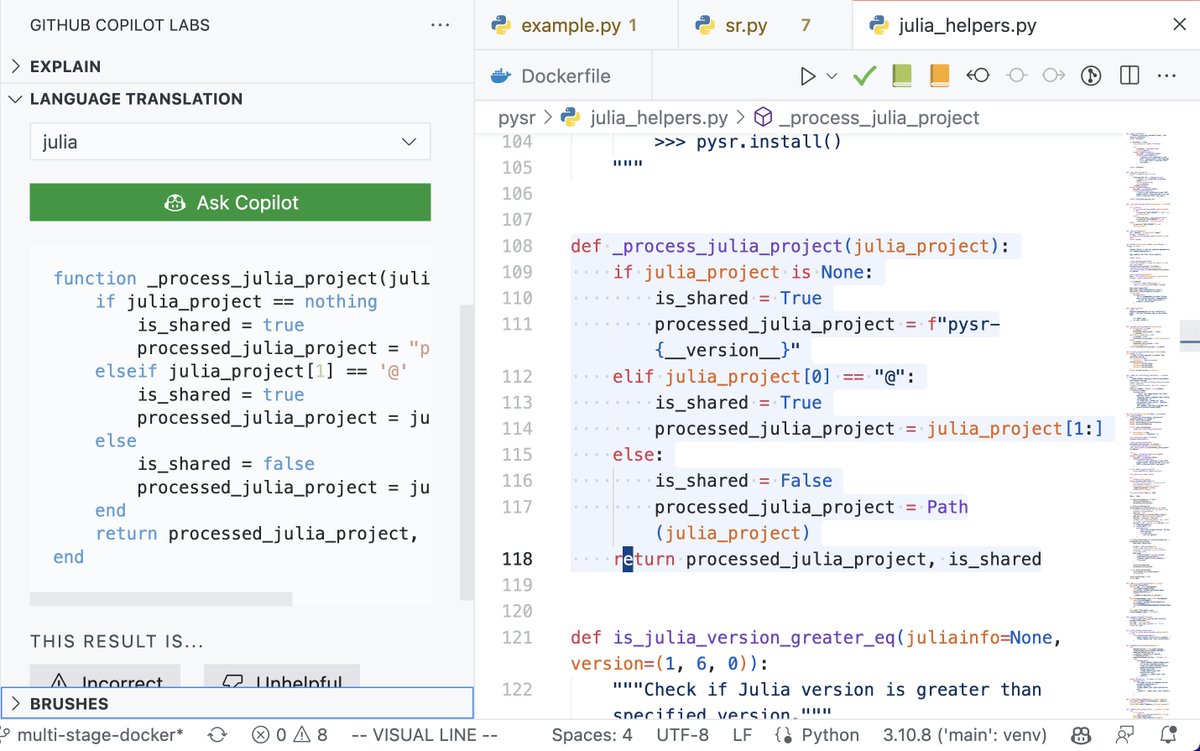This screenshot has height=751, width=1200.
Task: Switch to sr.py tab
Action: (764, 26)
